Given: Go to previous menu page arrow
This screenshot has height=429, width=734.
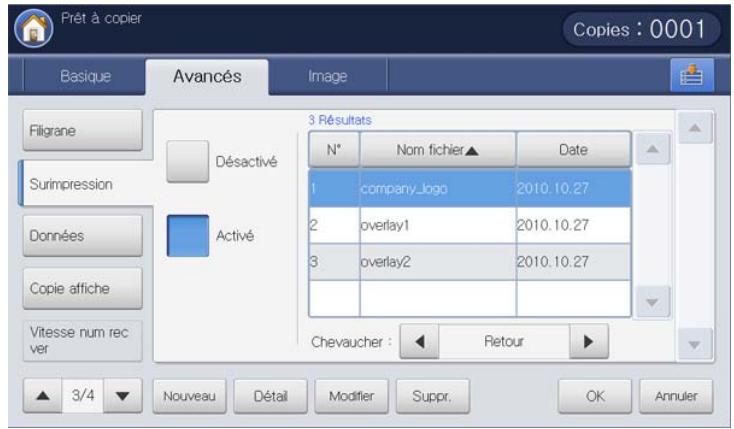Looking at the screenshot, I should [43, 396].
